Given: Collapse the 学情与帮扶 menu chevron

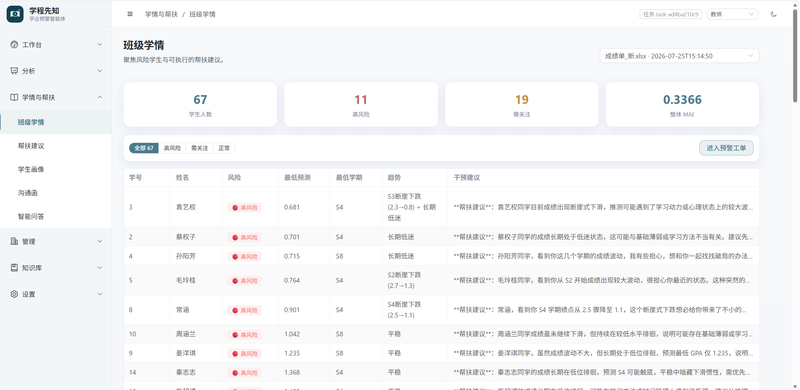Looking at the screenshot, I should pyautogui.click(x=99, y=97).
